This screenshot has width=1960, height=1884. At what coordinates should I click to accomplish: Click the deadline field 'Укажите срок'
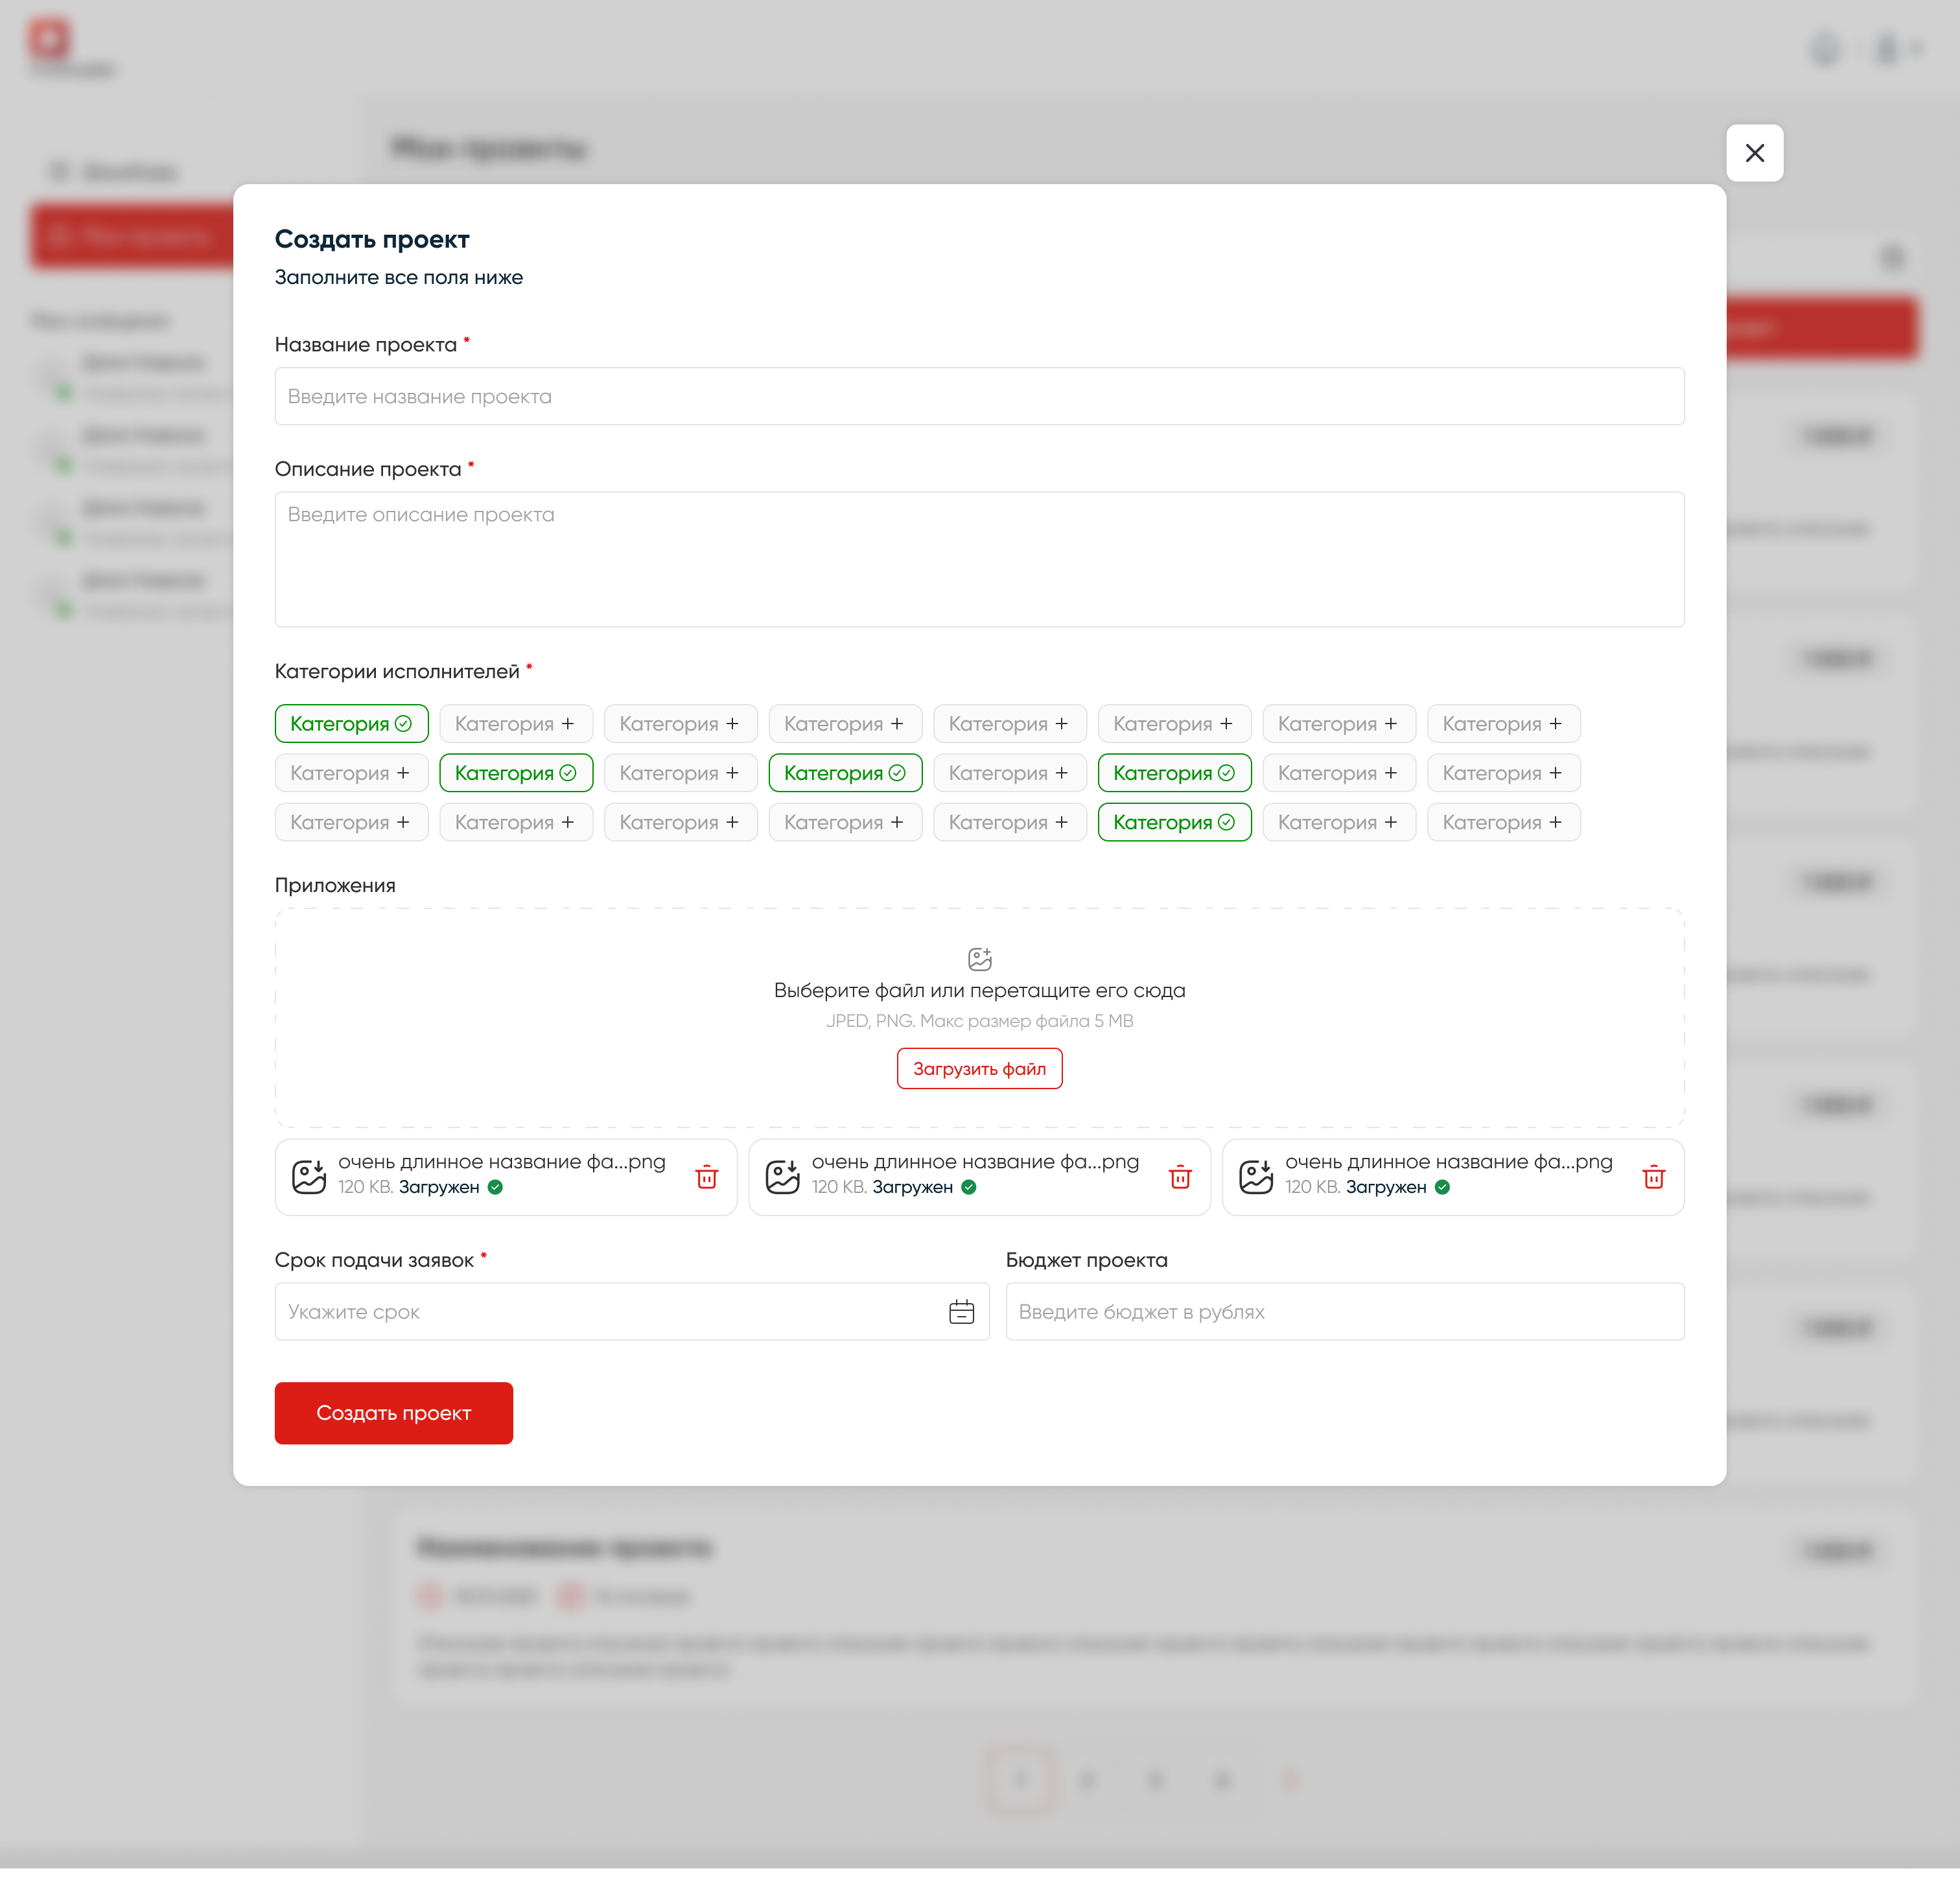[x=632, y=1311]
